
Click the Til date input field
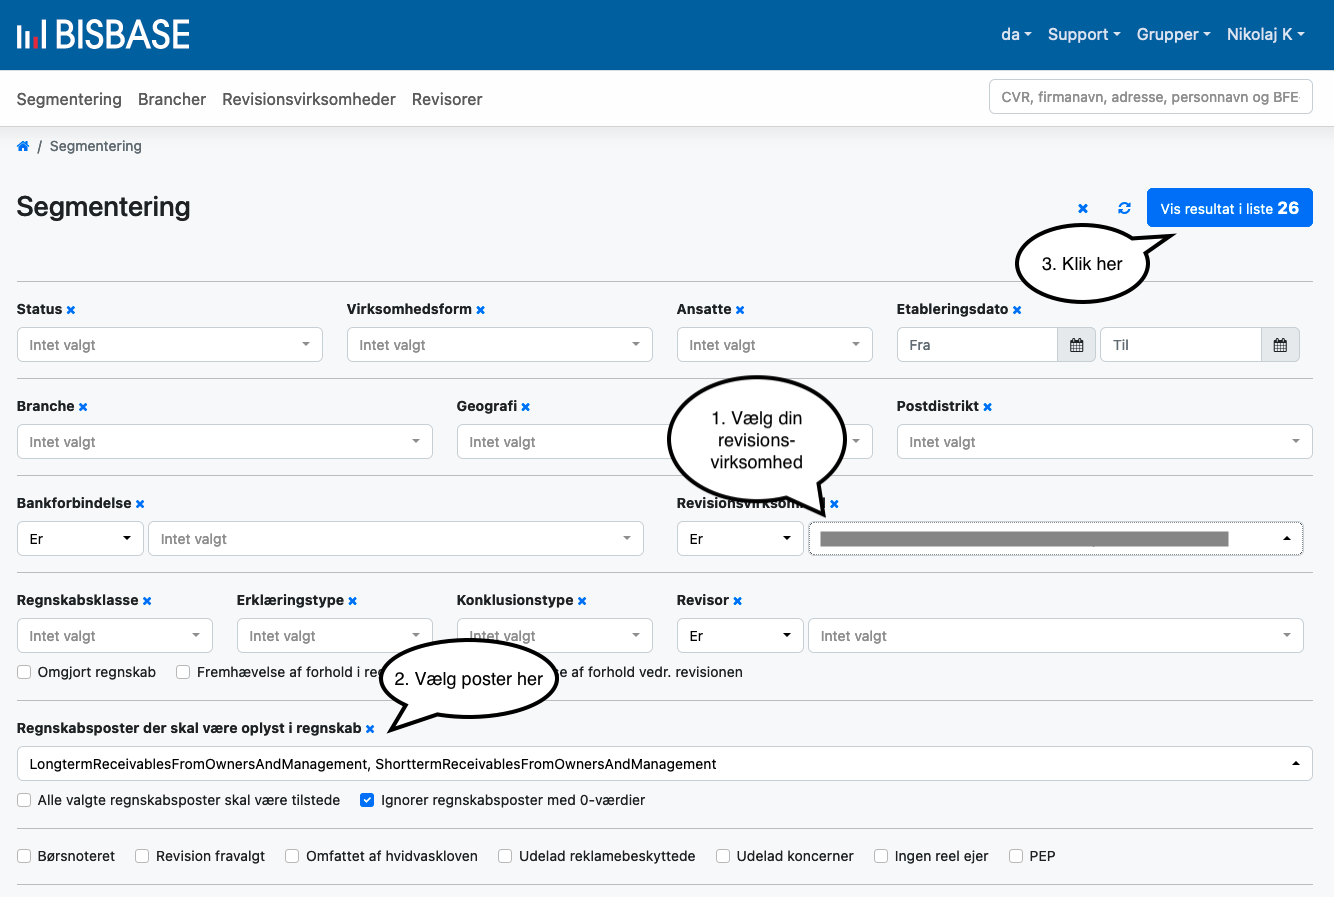[1181, 345]
